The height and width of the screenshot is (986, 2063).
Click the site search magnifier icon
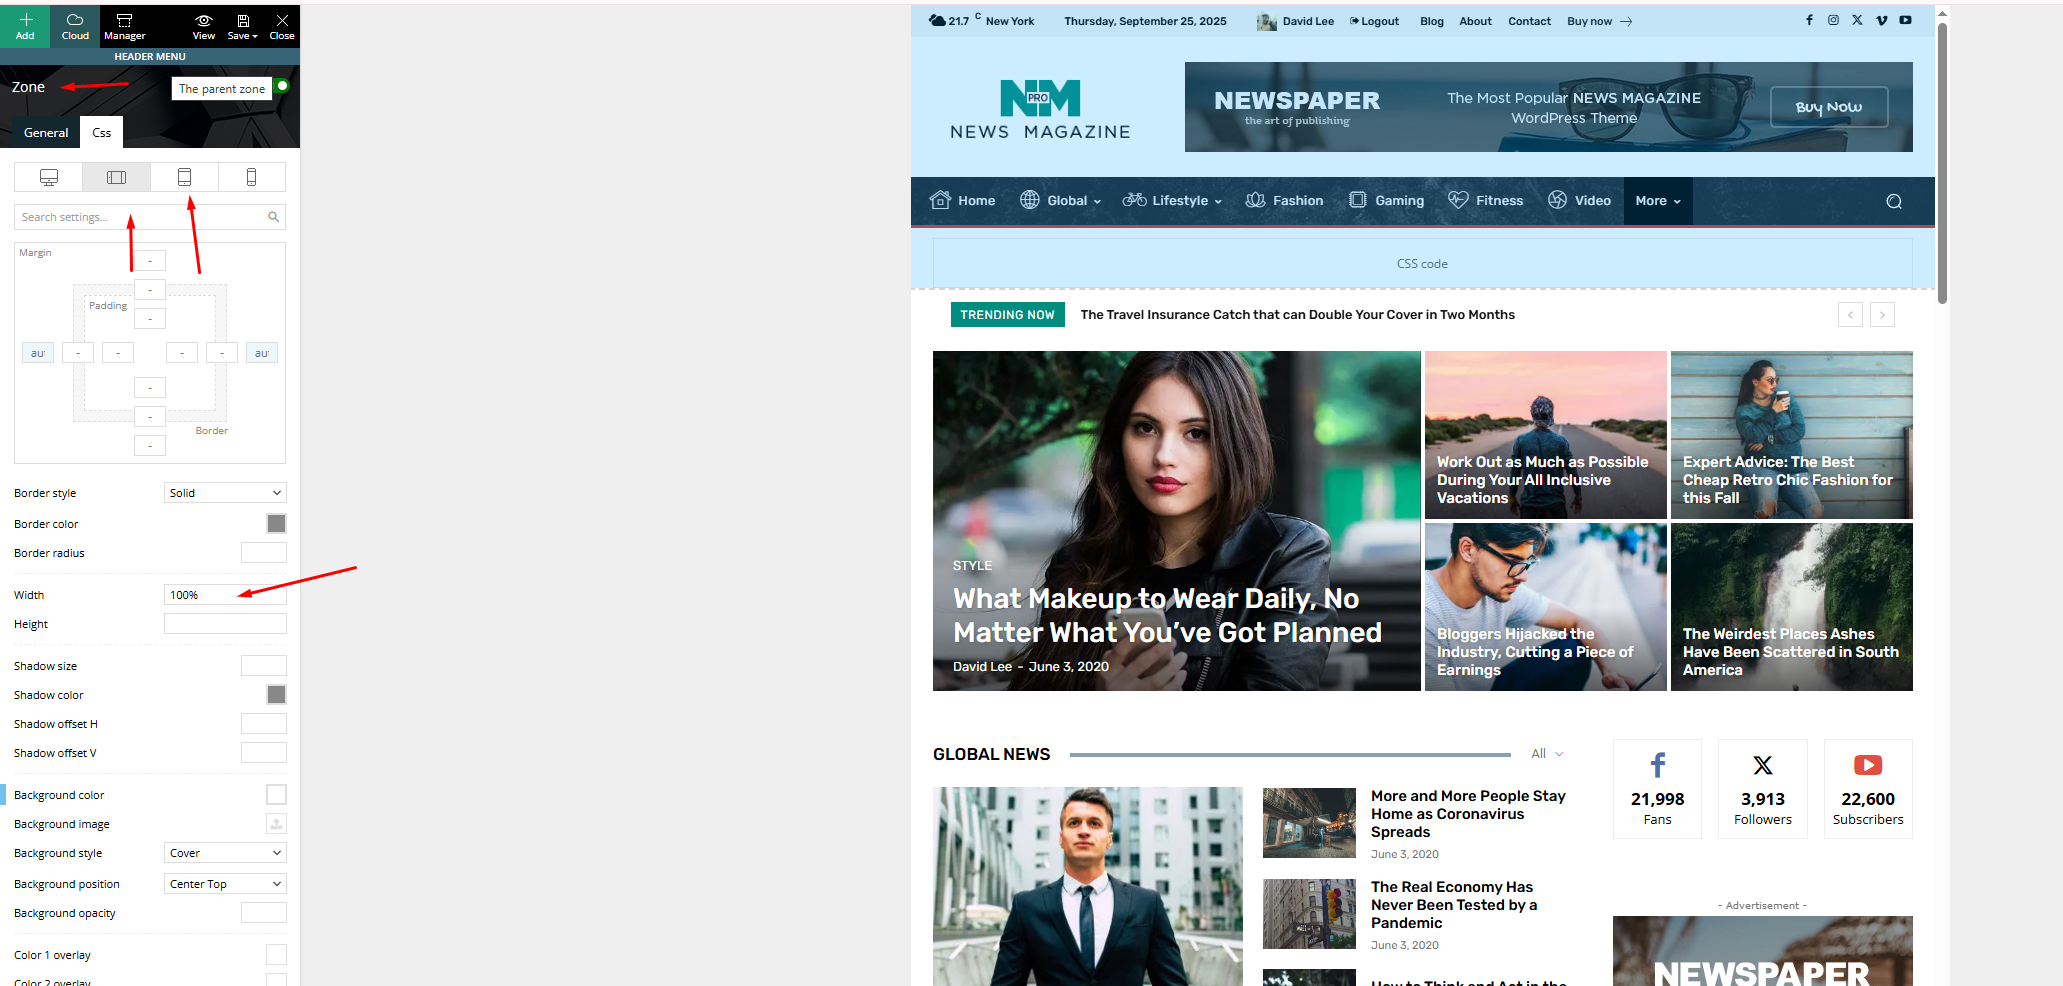point(1894,201)
